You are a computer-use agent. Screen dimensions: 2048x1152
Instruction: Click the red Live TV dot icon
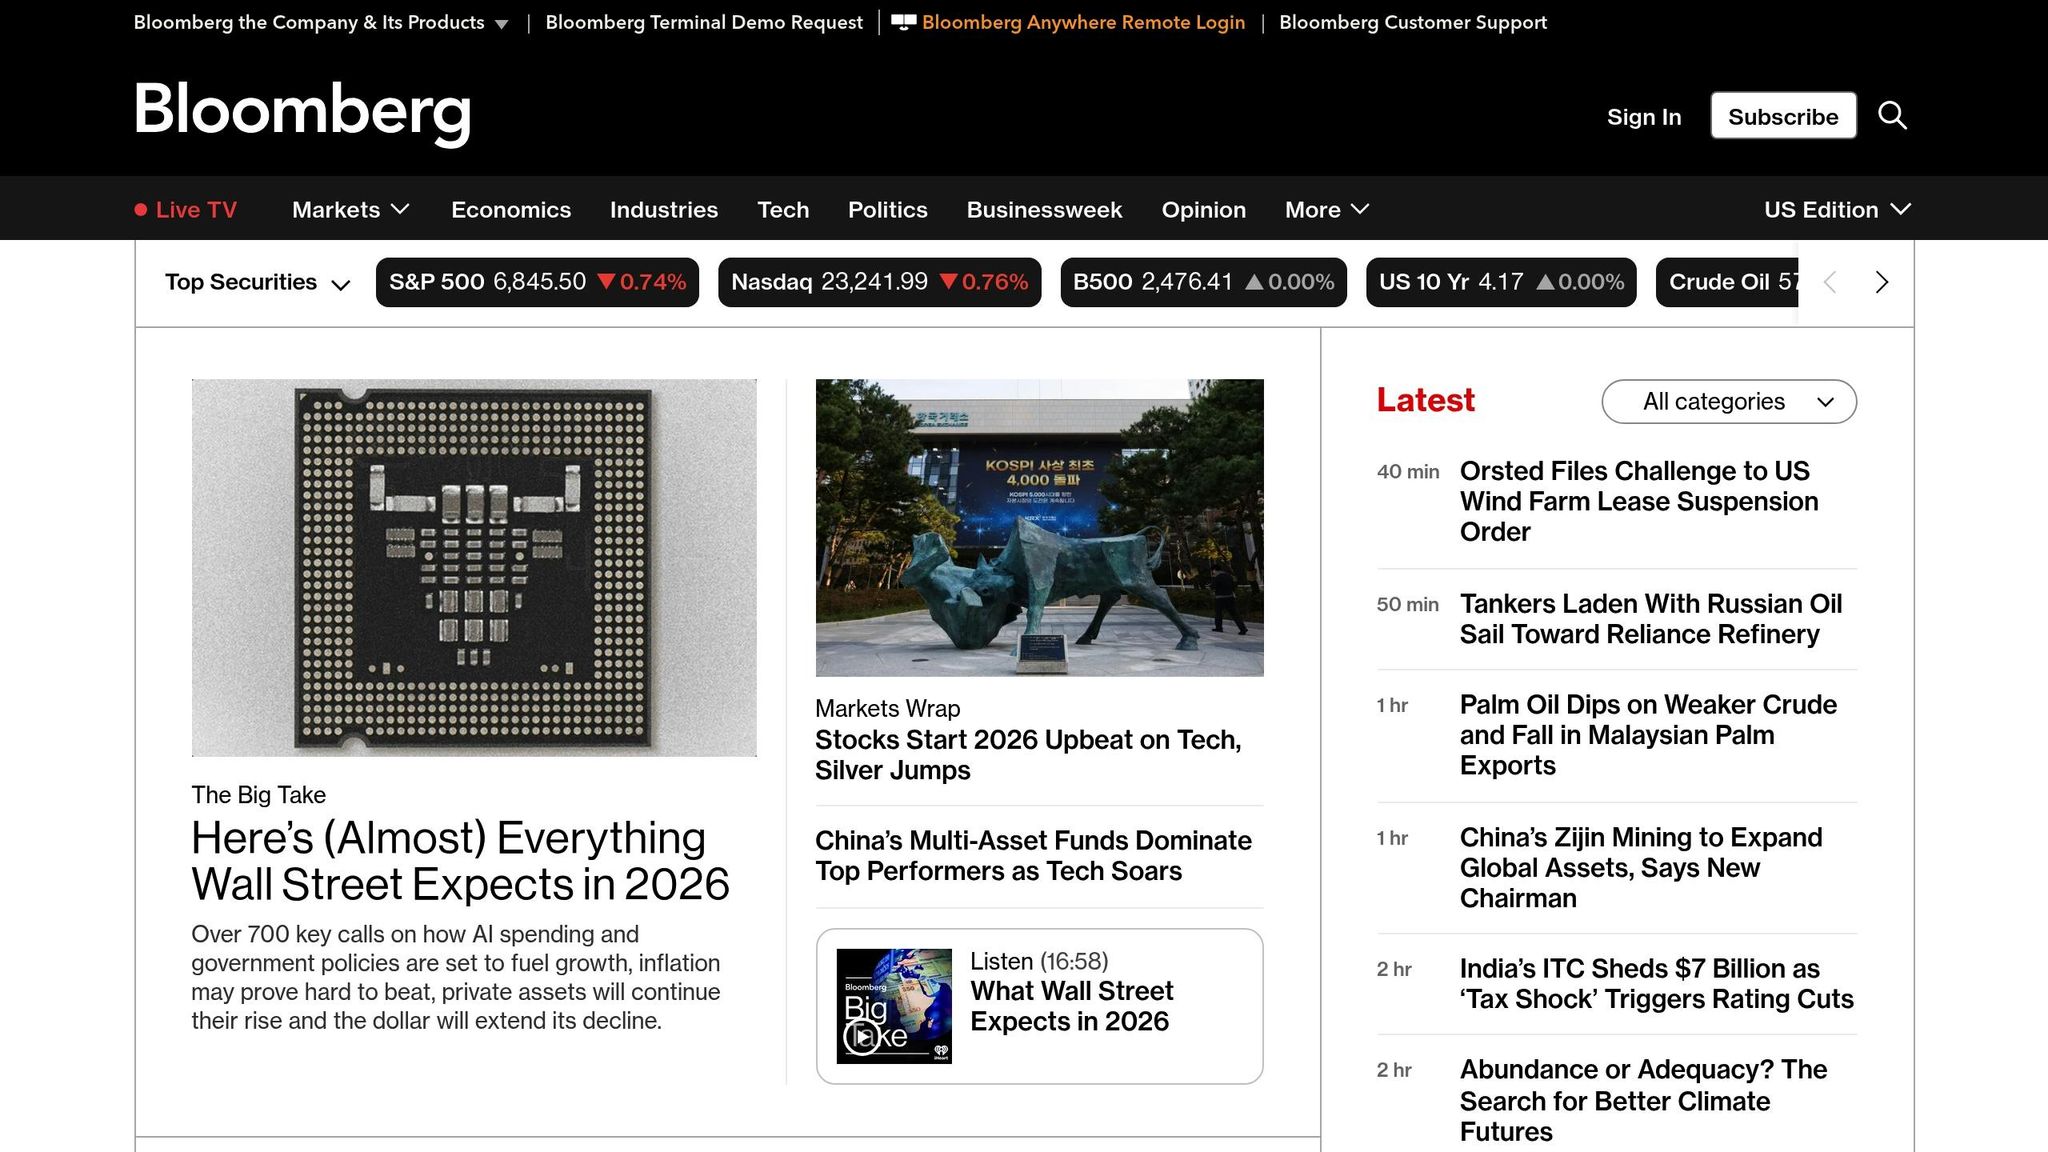[x=142, y=209]
